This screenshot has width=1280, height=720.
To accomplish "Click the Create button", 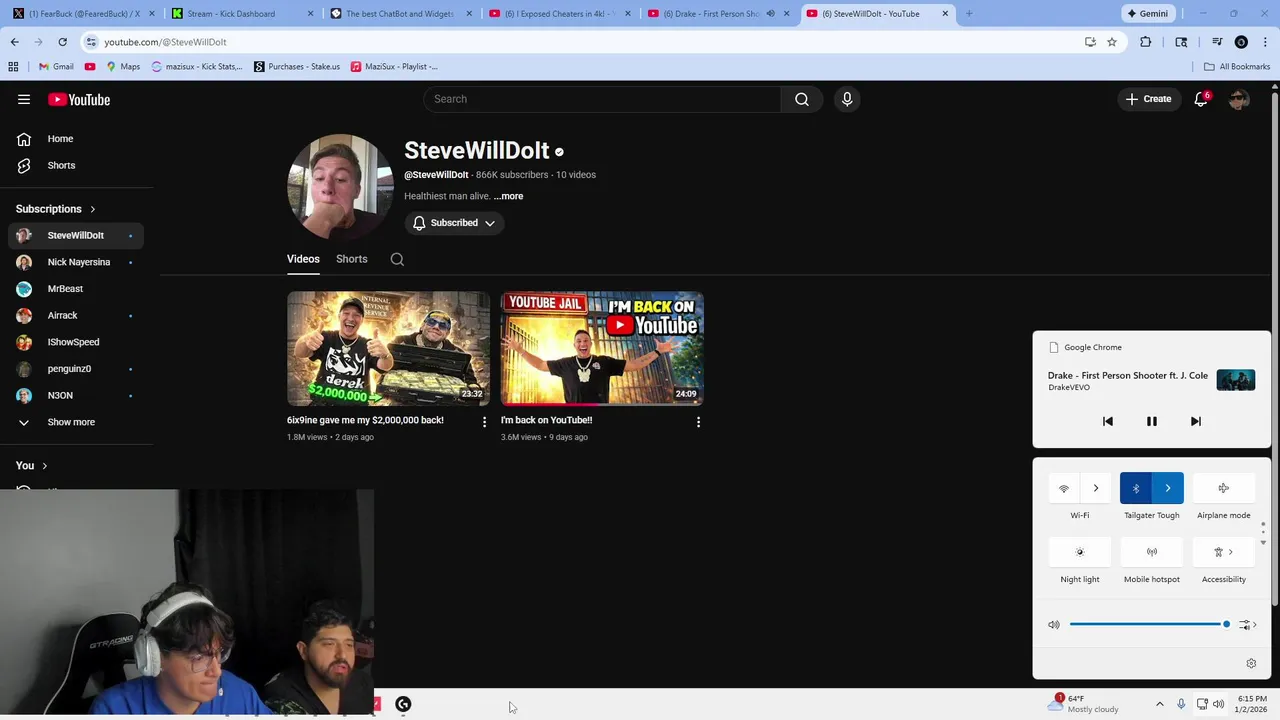I will [x=1148, y=99].
